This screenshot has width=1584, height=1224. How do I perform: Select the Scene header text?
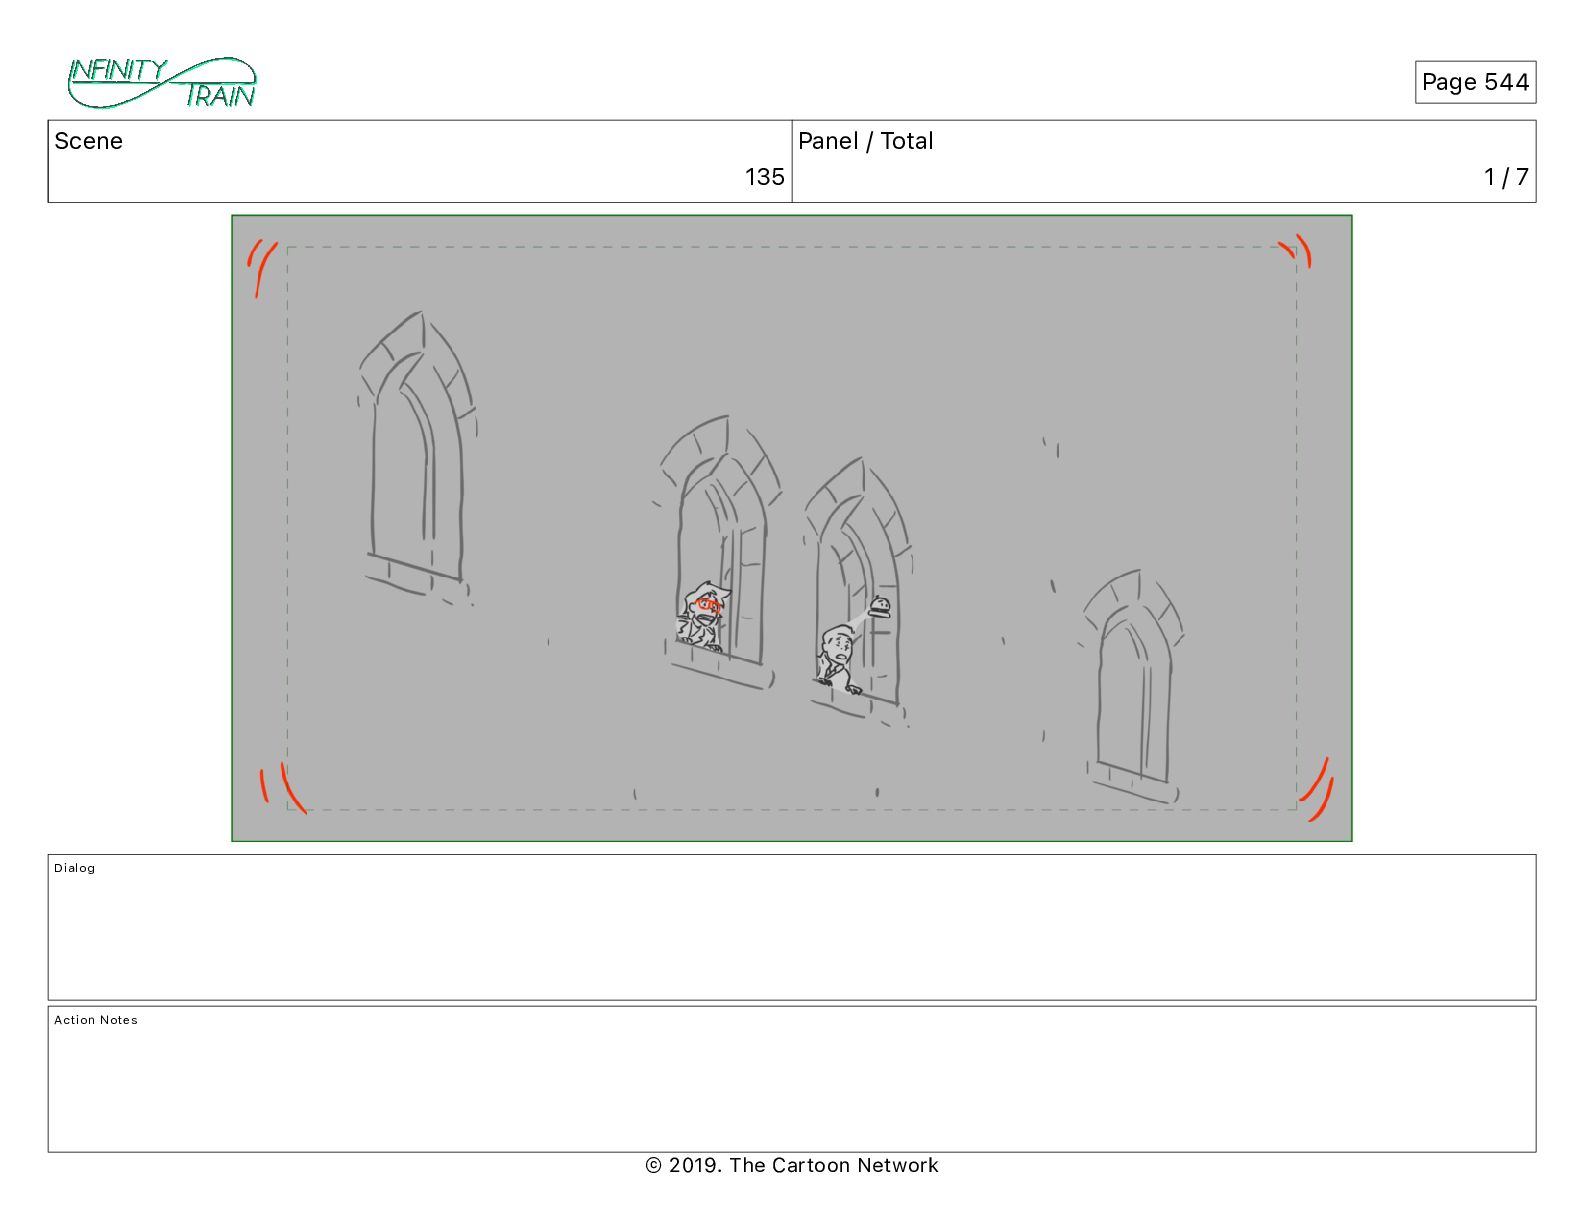pos(89,141)
